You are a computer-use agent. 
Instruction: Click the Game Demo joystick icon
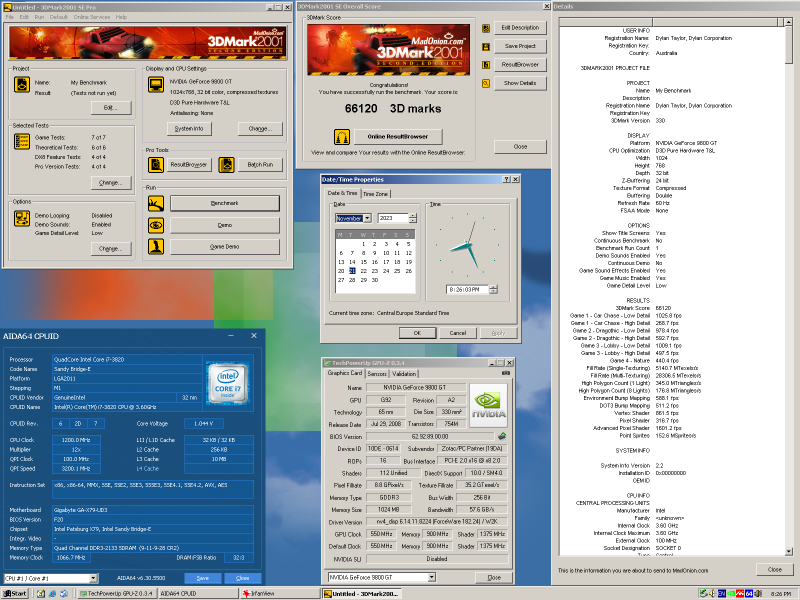pyautogui.click(x=156, y=246)
